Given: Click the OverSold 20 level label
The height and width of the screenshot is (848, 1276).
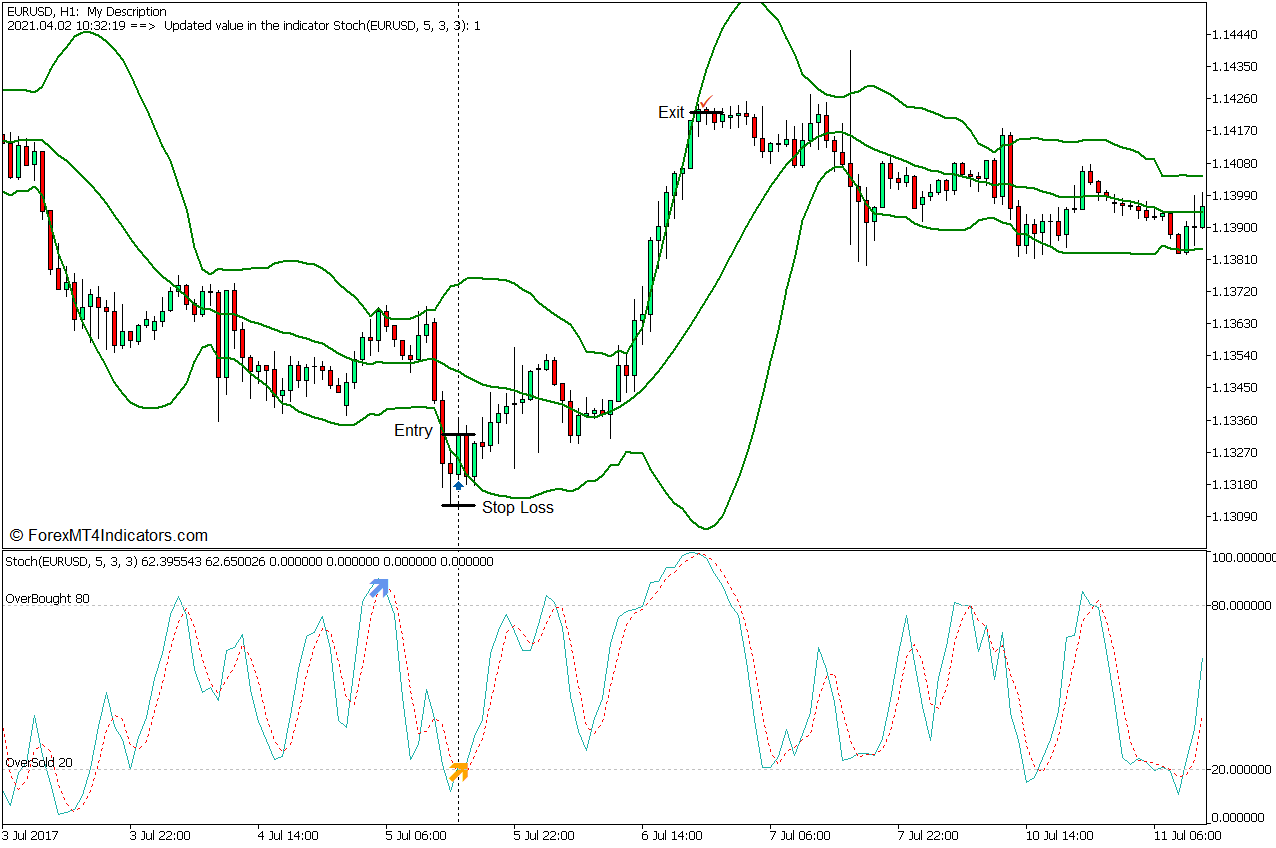Looking at the screenshot, I should [x=39, y=762].
